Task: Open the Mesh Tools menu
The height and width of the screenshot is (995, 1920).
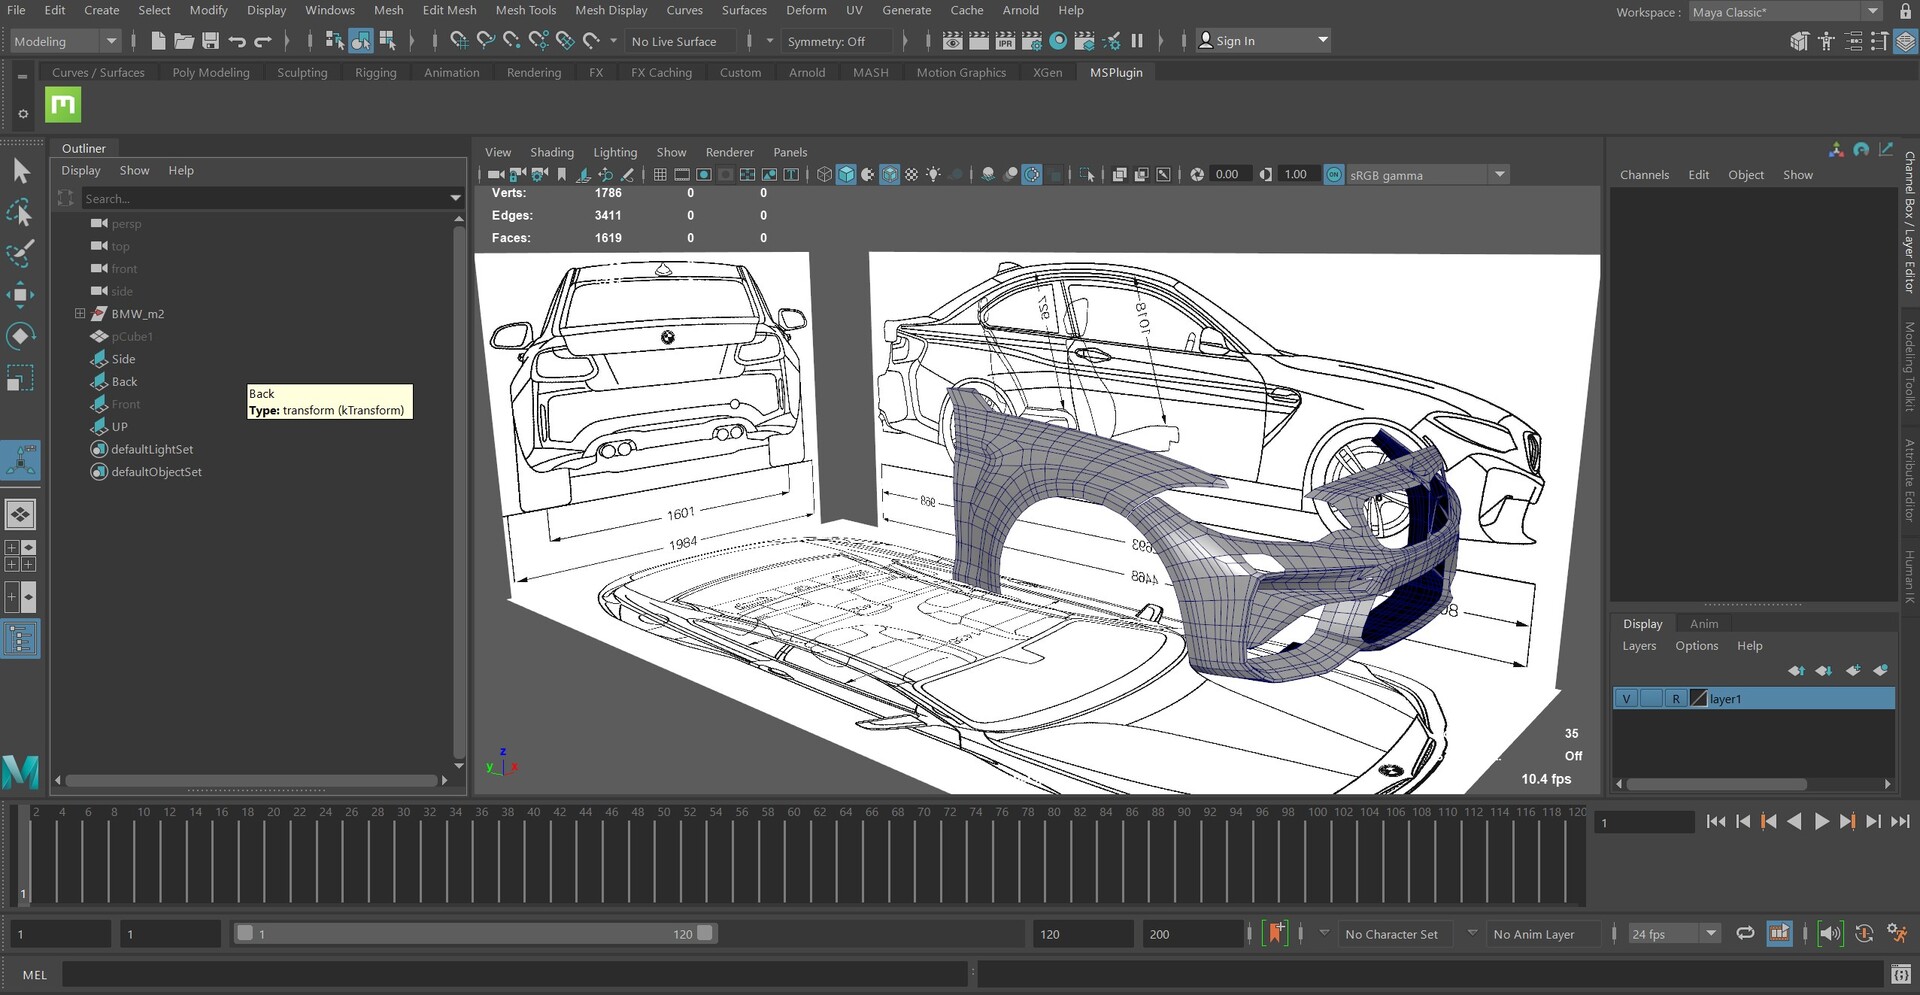Action: pos(525,10)
